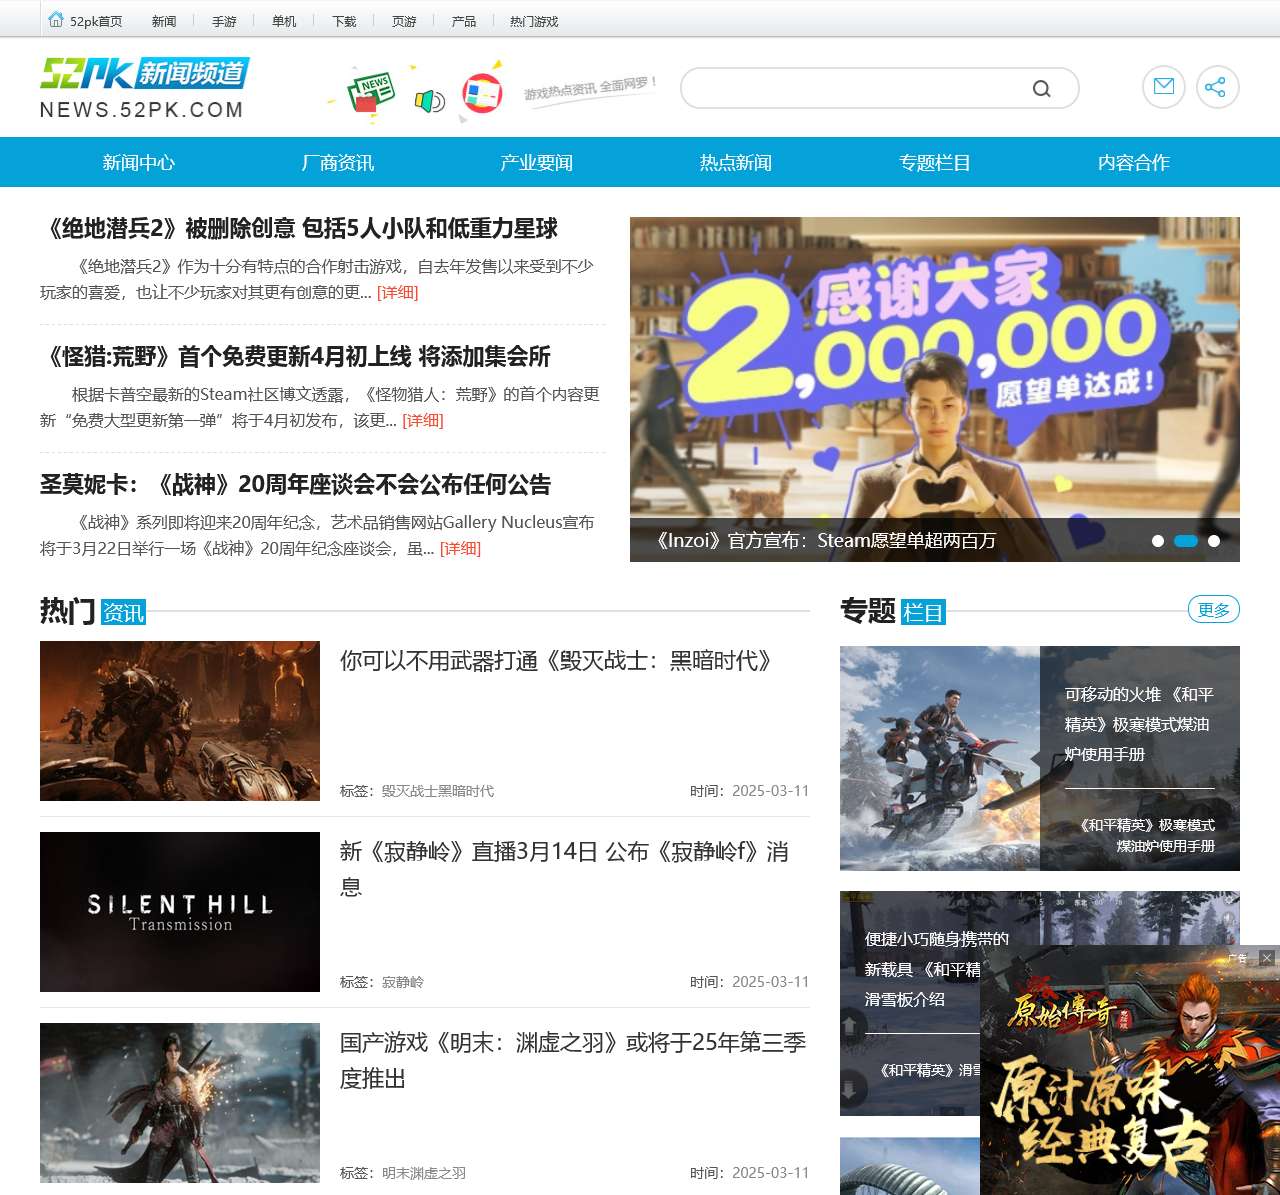Click the 《Inzoi》官方宣布 banner caption
The image size is (1280, 1195).
(x=824, y=541)
